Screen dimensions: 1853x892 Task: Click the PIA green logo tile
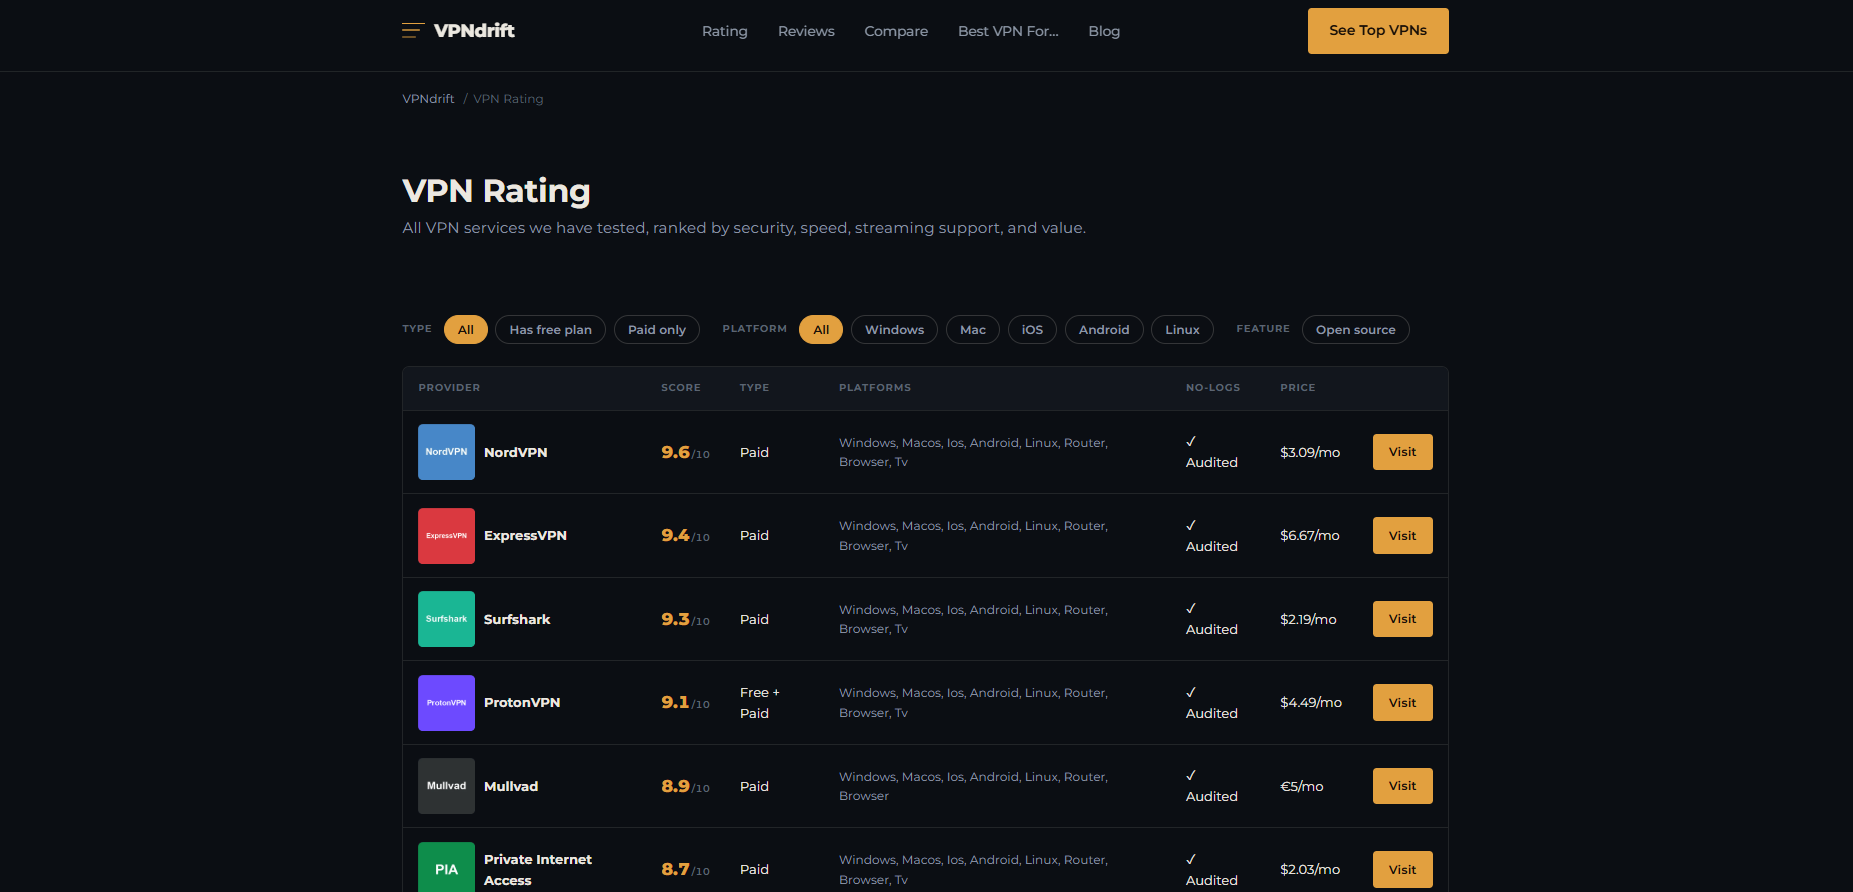446,868
